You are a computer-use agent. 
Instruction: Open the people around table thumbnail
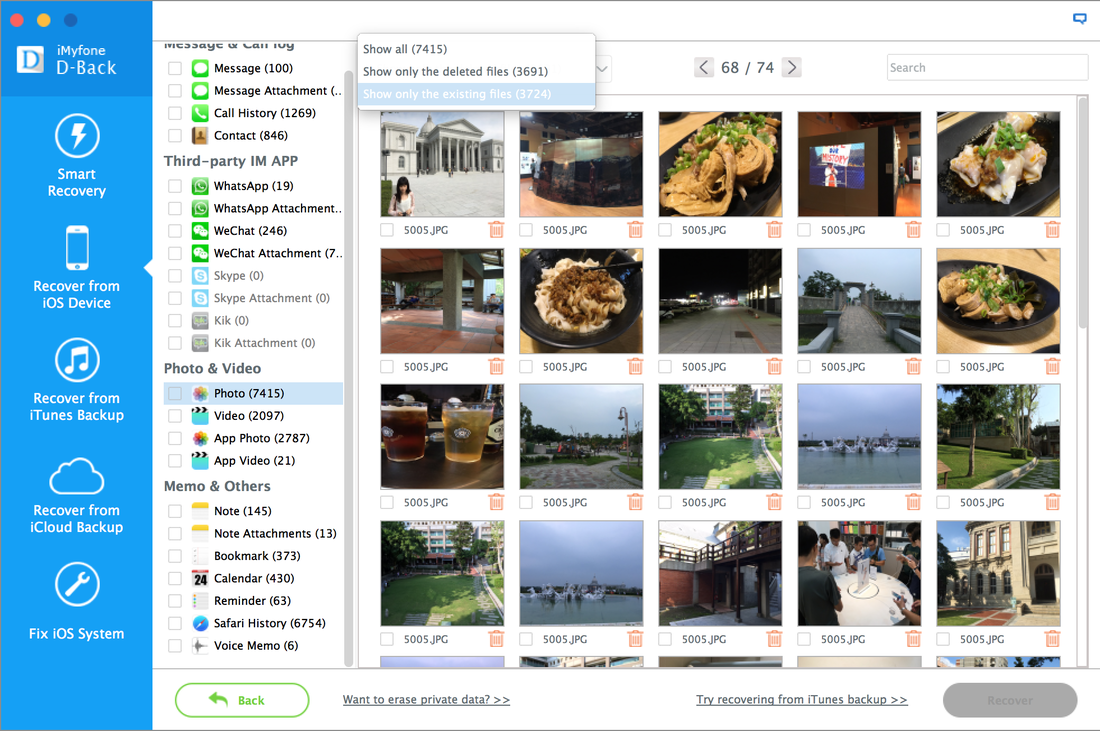click(x=859, y=573)
